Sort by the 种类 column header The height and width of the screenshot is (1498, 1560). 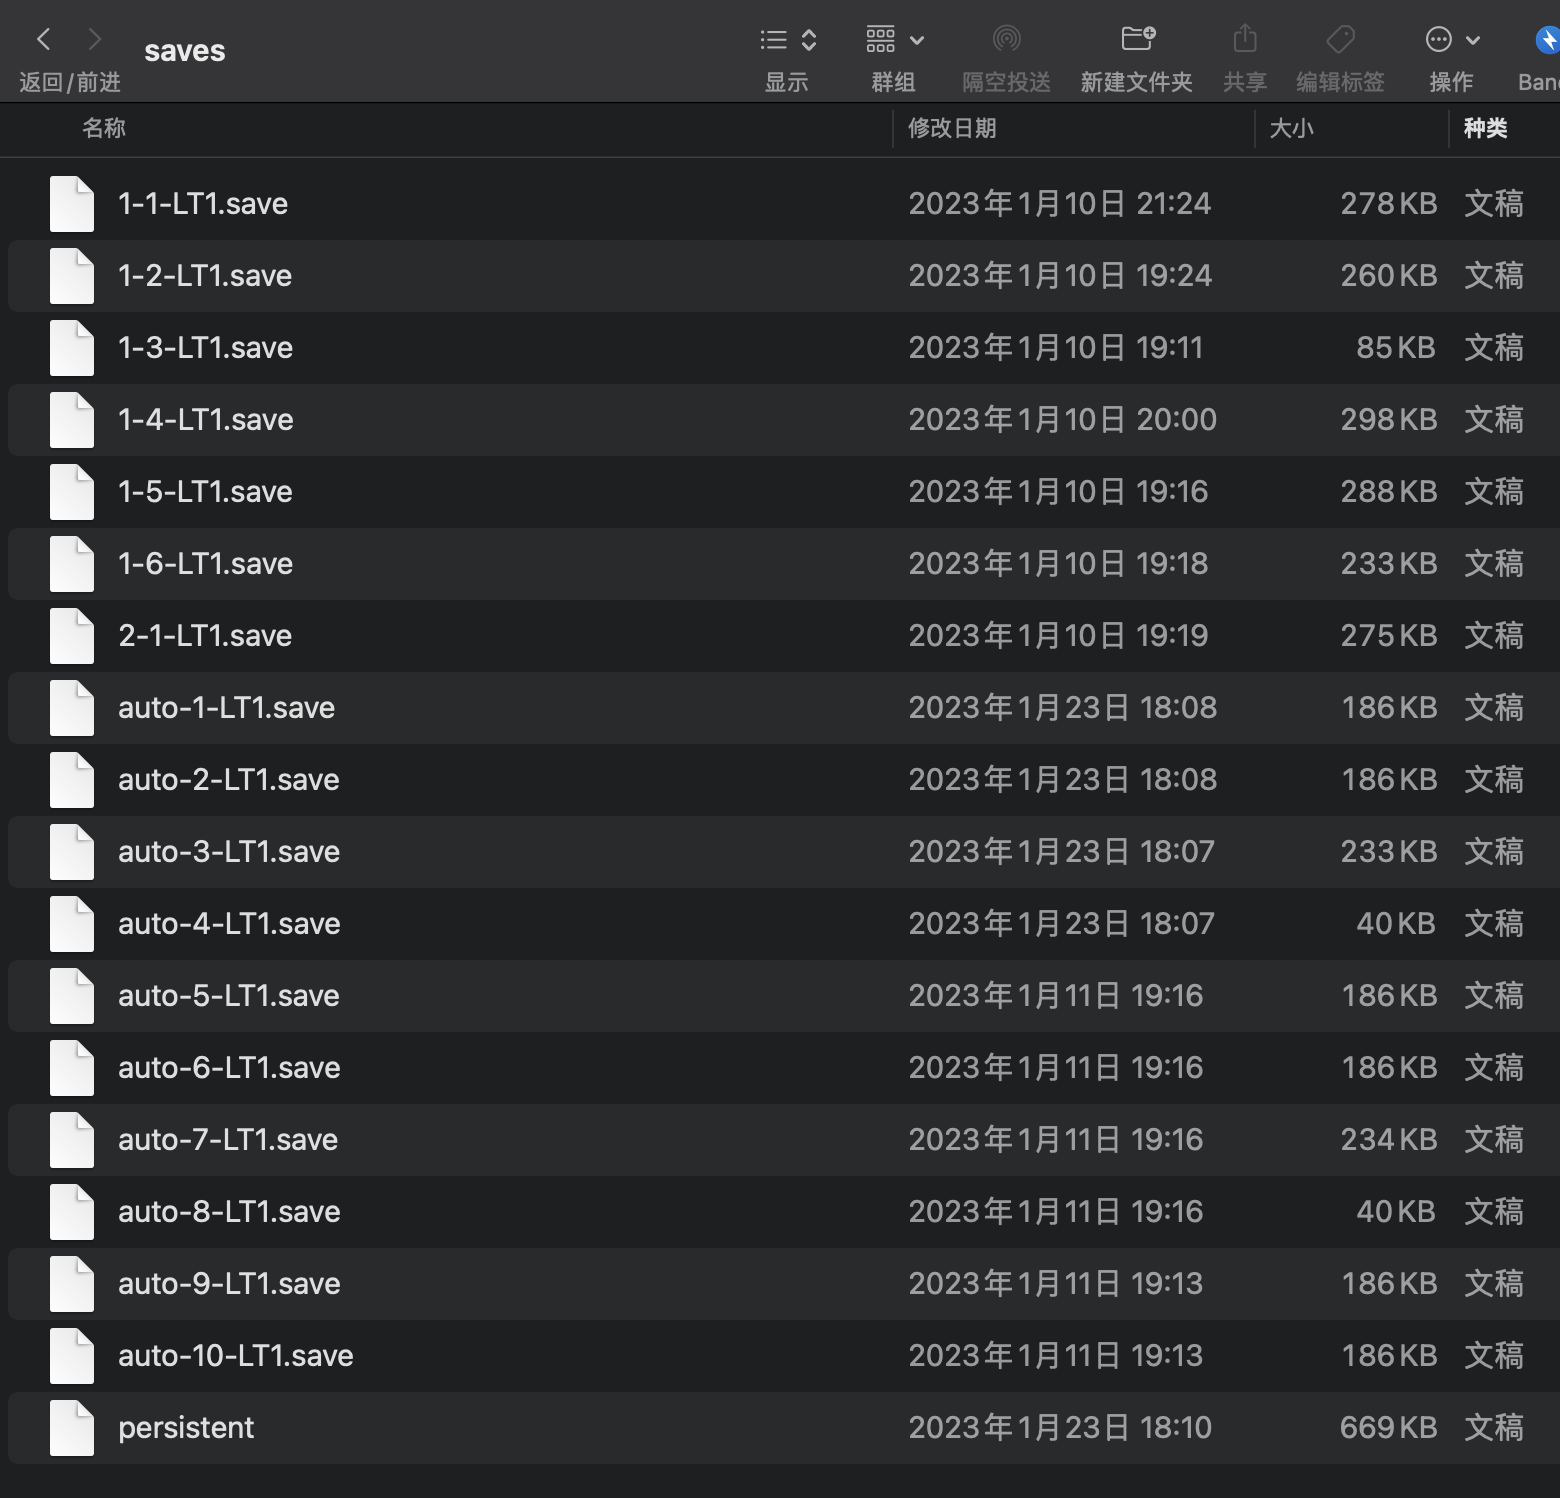[1485, 128]
